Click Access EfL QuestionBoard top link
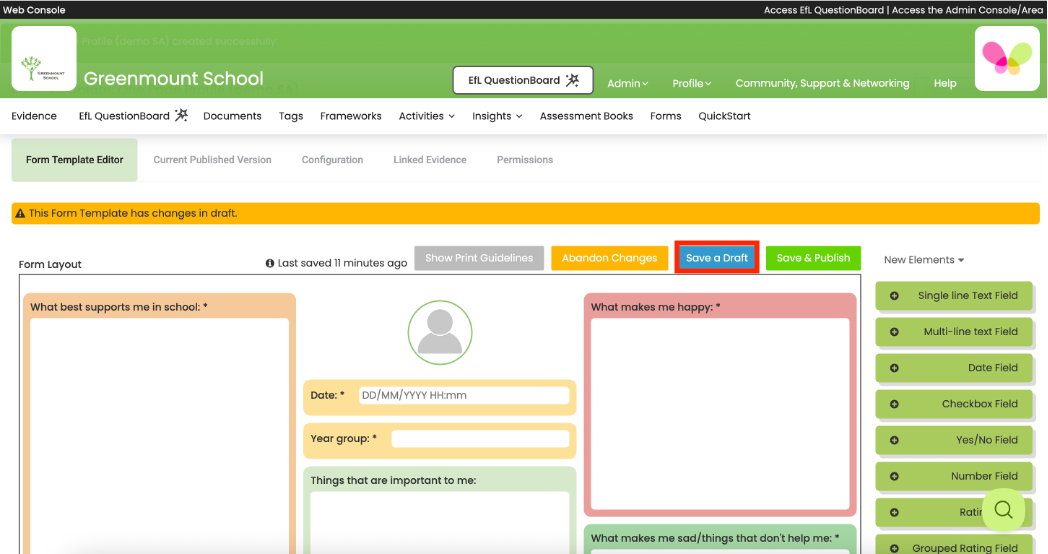 [x=823, y=10]
